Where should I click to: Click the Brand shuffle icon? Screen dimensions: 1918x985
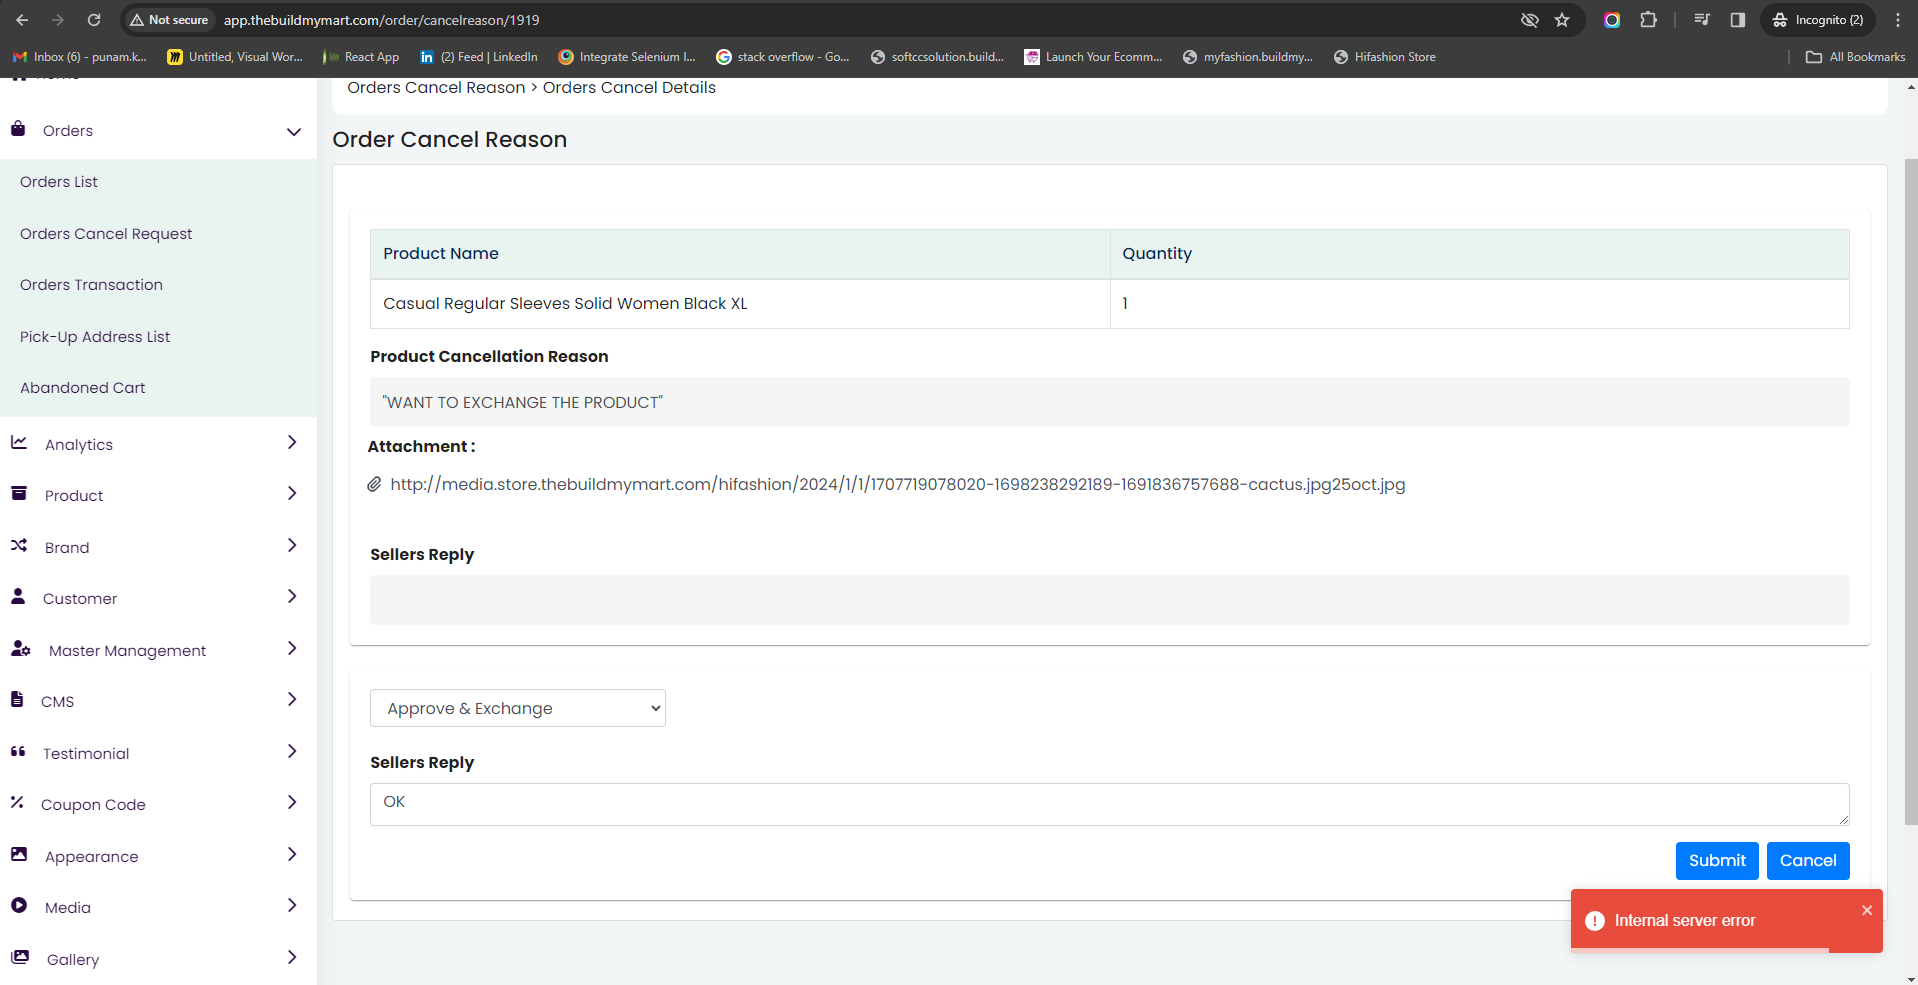(19, 545)
